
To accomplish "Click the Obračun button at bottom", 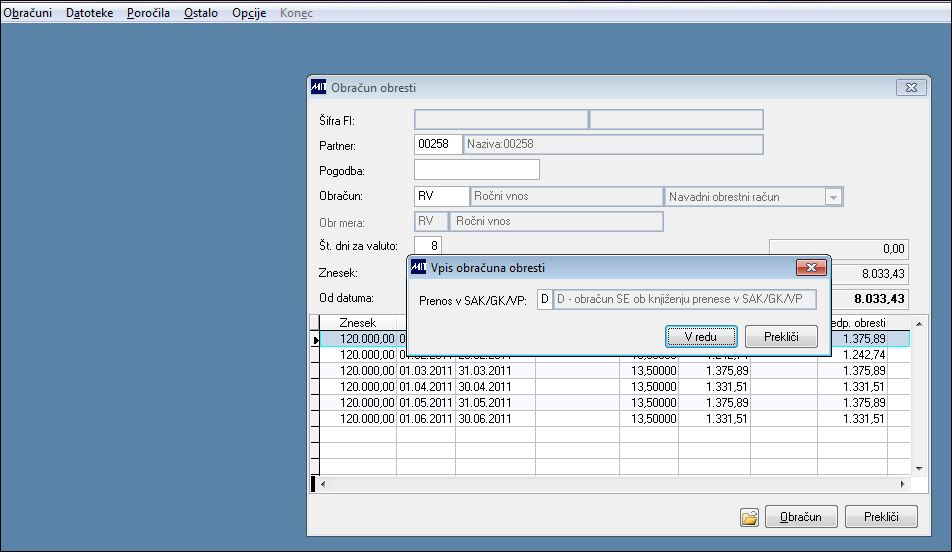I will [801, 517].
